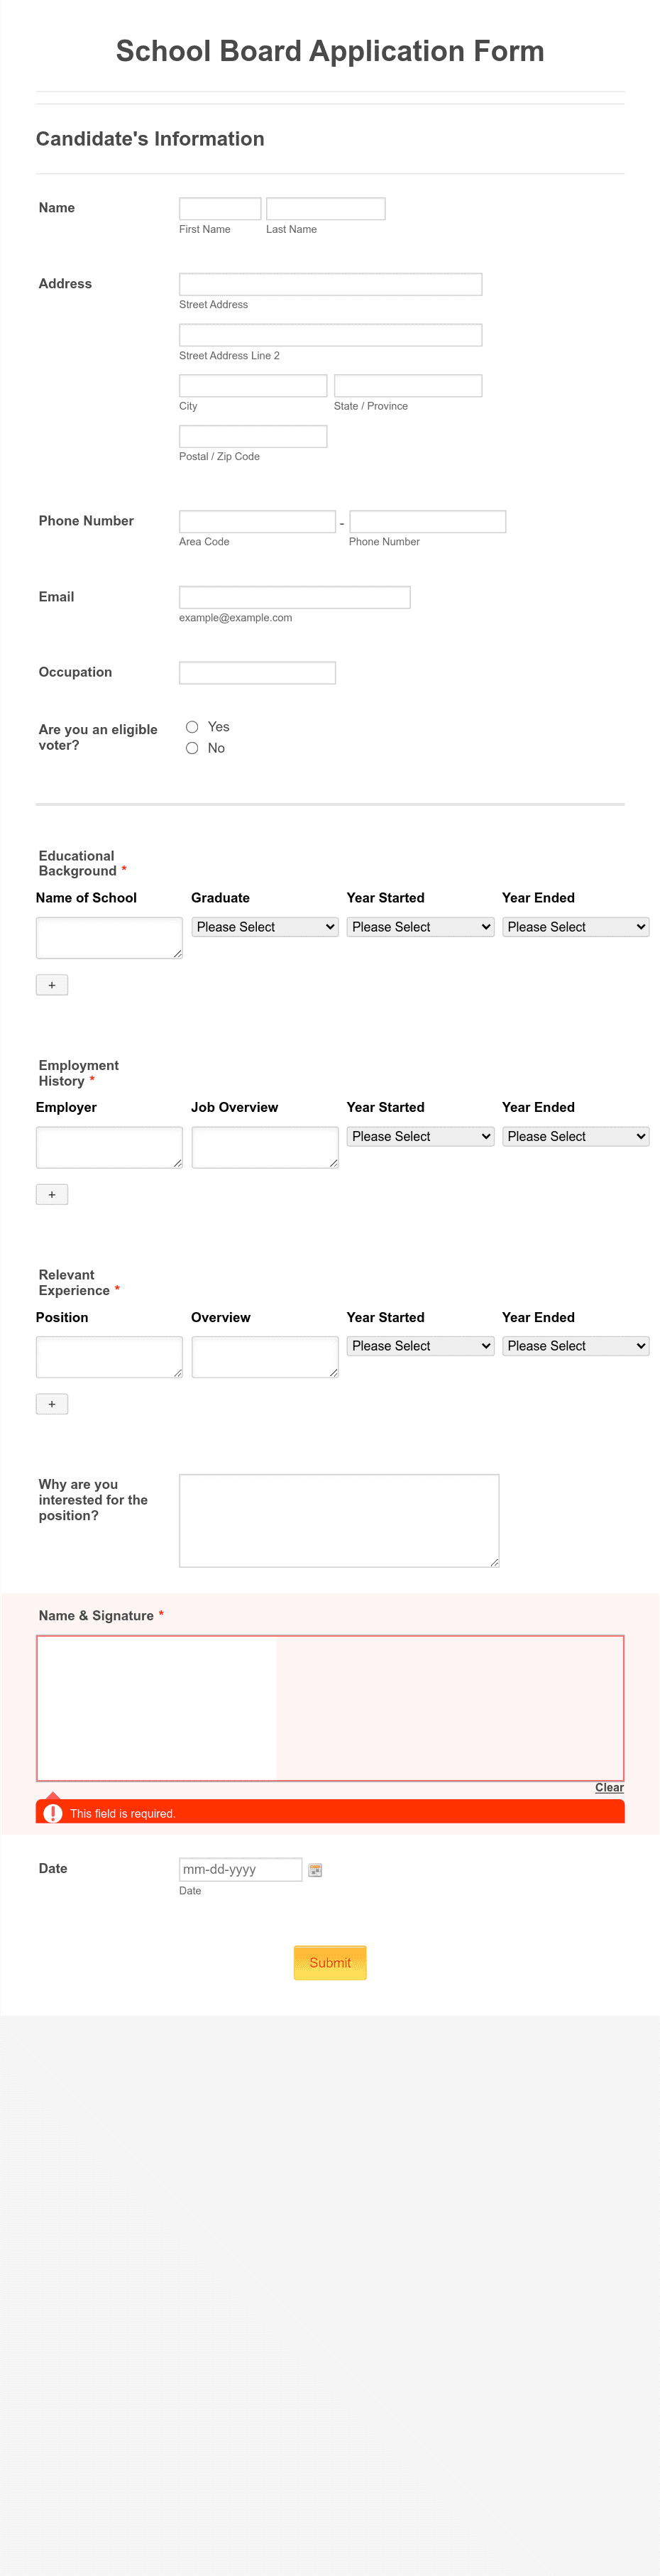Open Year Ended dropdown in Relevant Experience
This screenshot has width=660, height=2576.
[575, 1345]
